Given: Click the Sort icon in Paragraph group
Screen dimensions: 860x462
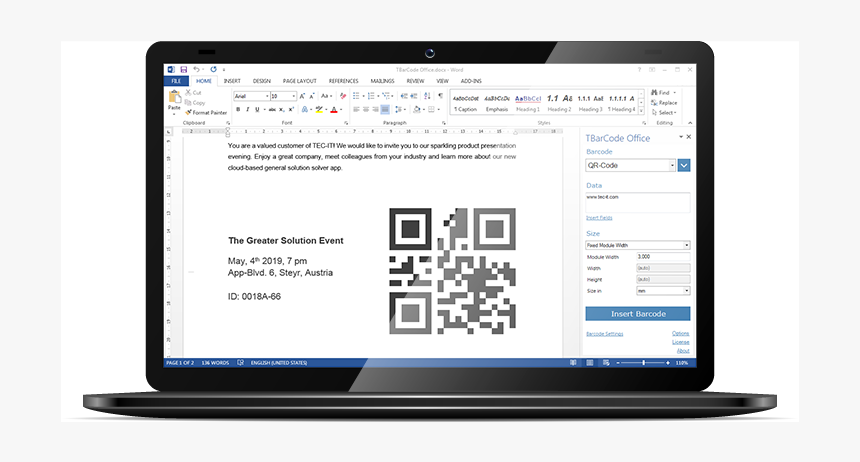Looking at the screenshot, I should tap(427, 96).
